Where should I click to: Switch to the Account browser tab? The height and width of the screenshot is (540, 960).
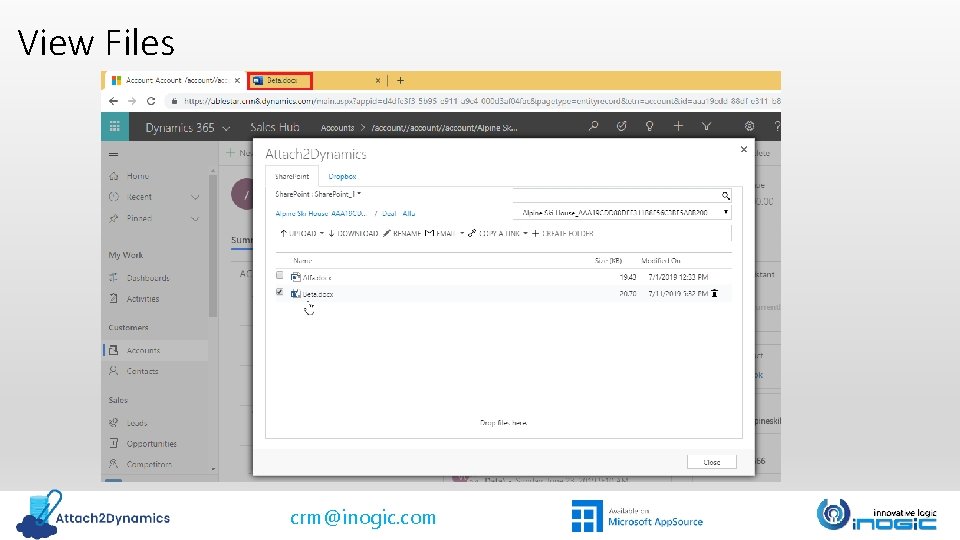click(x=175, y=80)
